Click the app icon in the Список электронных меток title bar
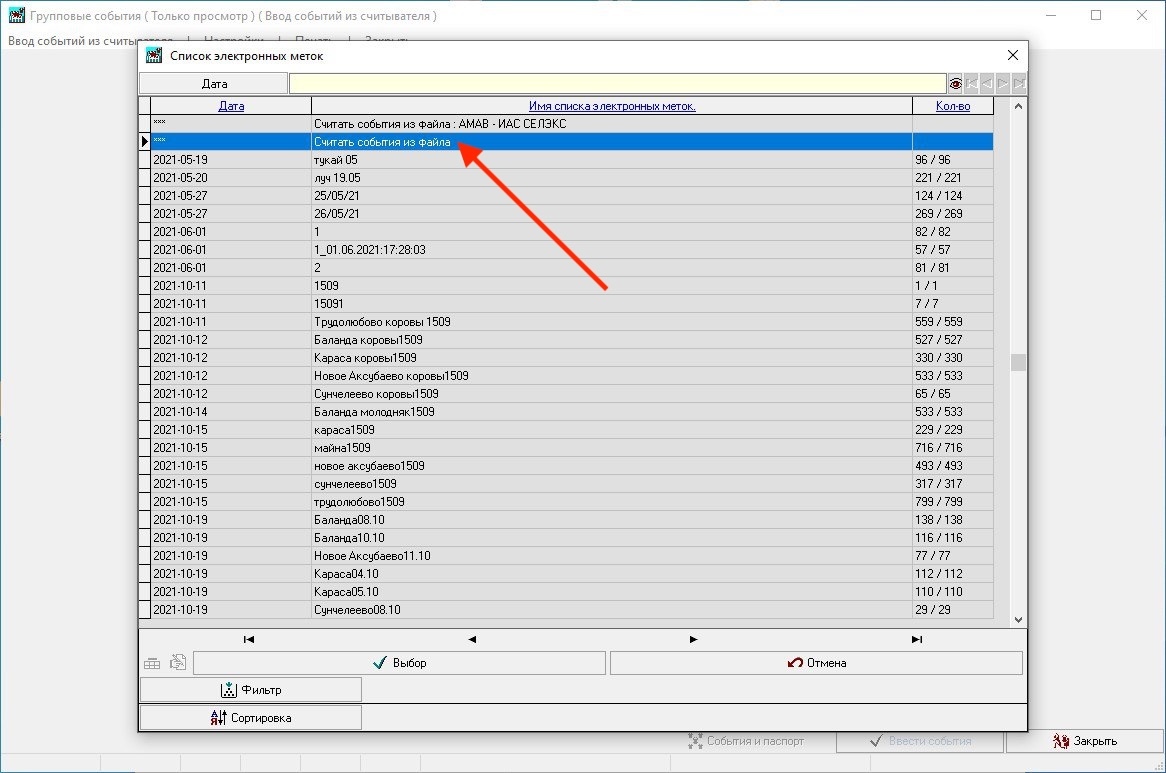The image size is (1166, 773). [x=154, y=56]
